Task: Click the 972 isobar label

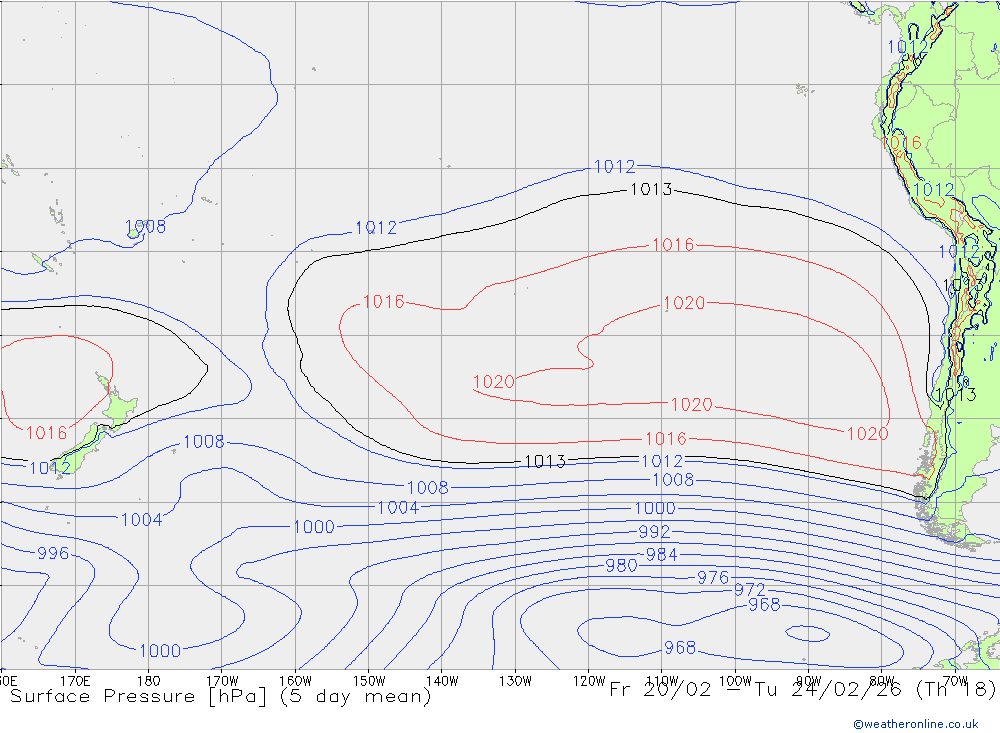Action: (749, 589)
